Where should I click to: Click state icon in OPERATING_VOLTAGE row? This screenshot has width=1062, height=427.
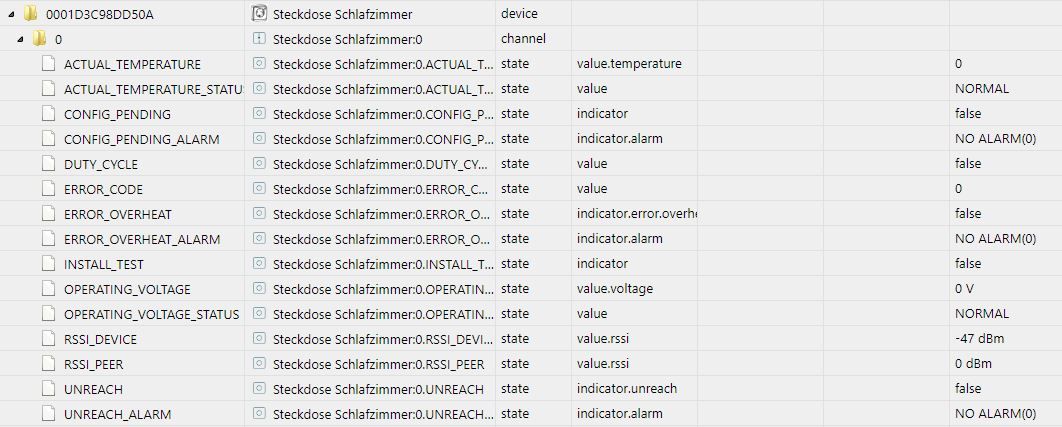point(258,289)
